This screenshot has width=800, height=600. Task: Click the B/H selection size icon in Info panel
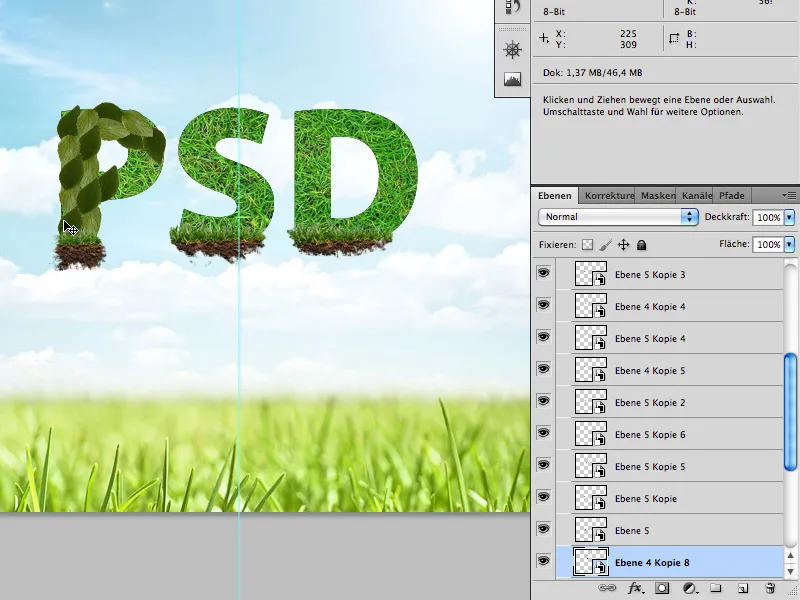click(x=674, y=38)
